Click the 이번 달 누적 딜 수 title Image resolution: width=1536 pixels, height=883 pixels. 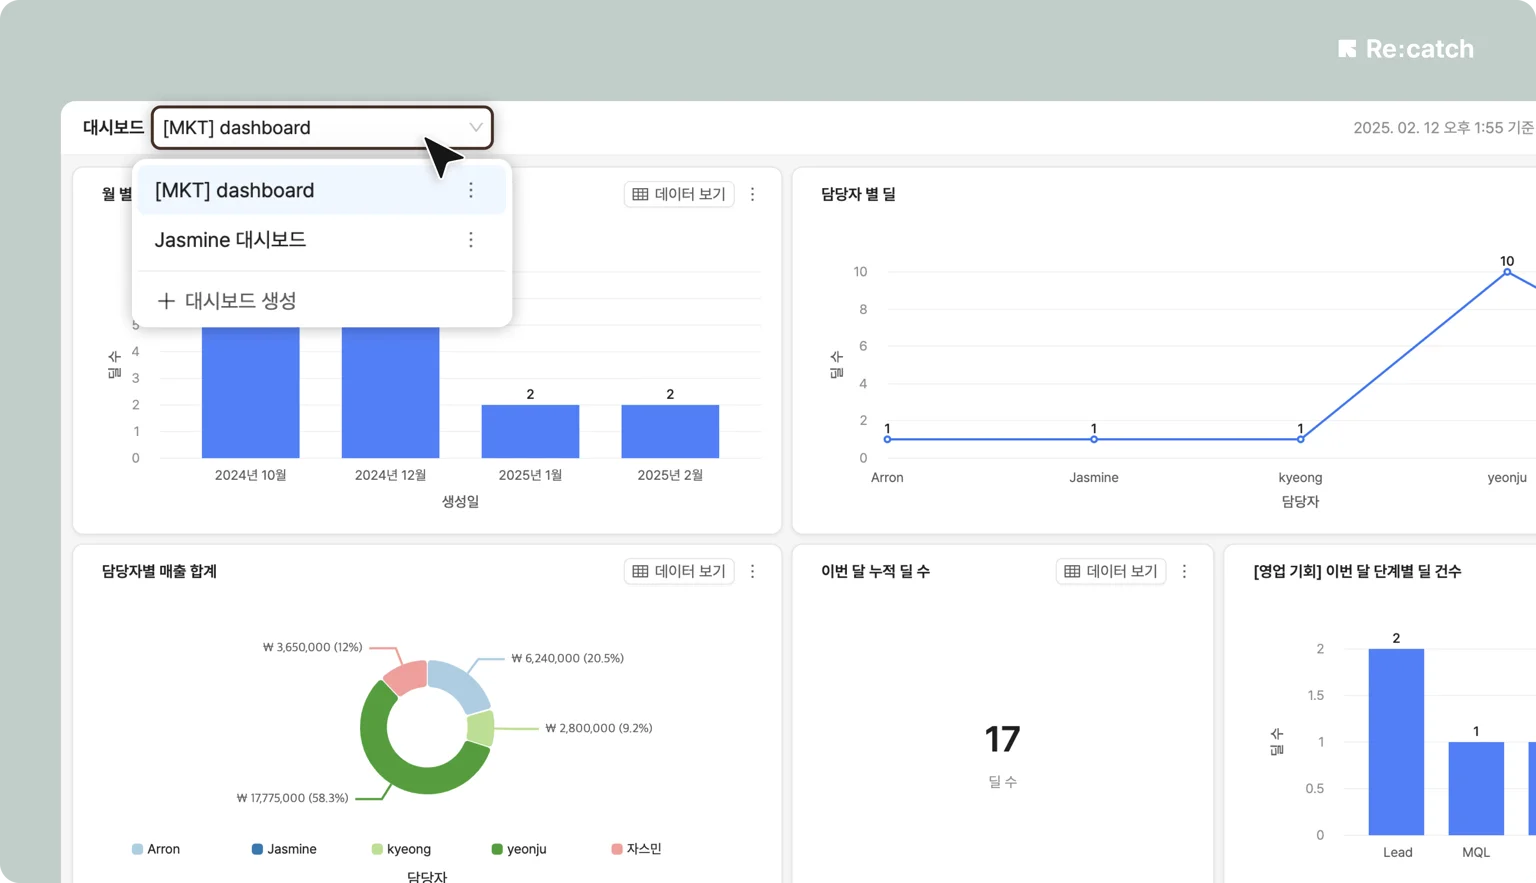point(875,571)
